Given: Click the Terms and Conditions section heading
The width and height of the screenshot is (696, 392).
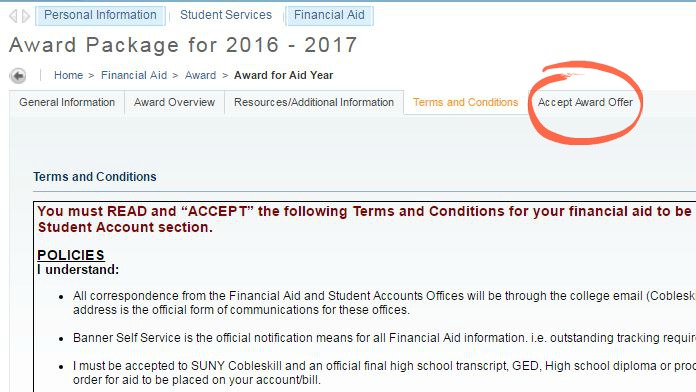Looking at the screenshot, I should point(95,177).
